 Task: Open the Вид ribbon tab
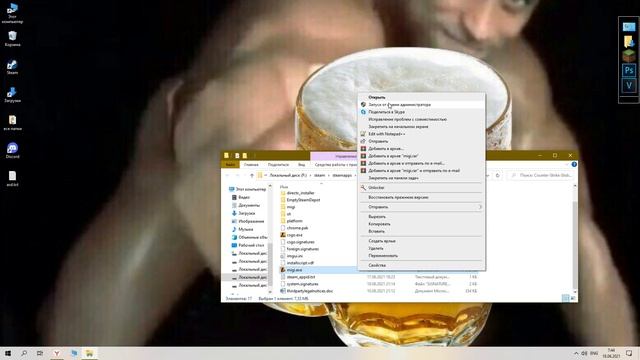(x=301, y=164)
